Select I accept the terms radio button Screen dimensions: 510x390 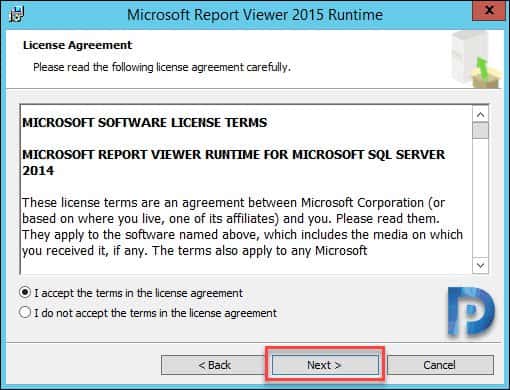(25, 293)
